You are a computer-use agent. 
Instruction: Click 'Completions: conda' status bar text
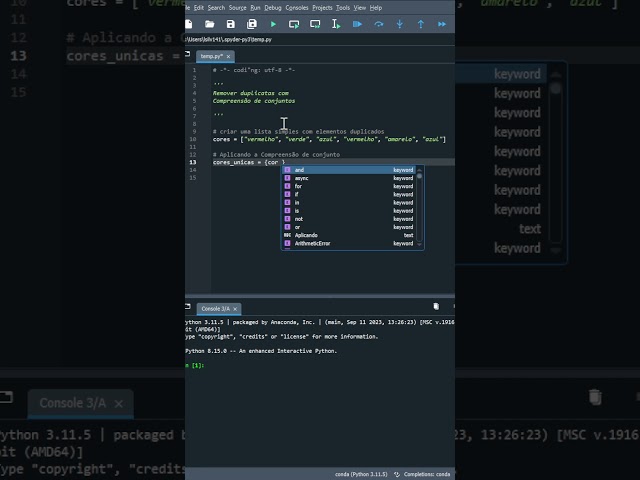pos(427,474)
